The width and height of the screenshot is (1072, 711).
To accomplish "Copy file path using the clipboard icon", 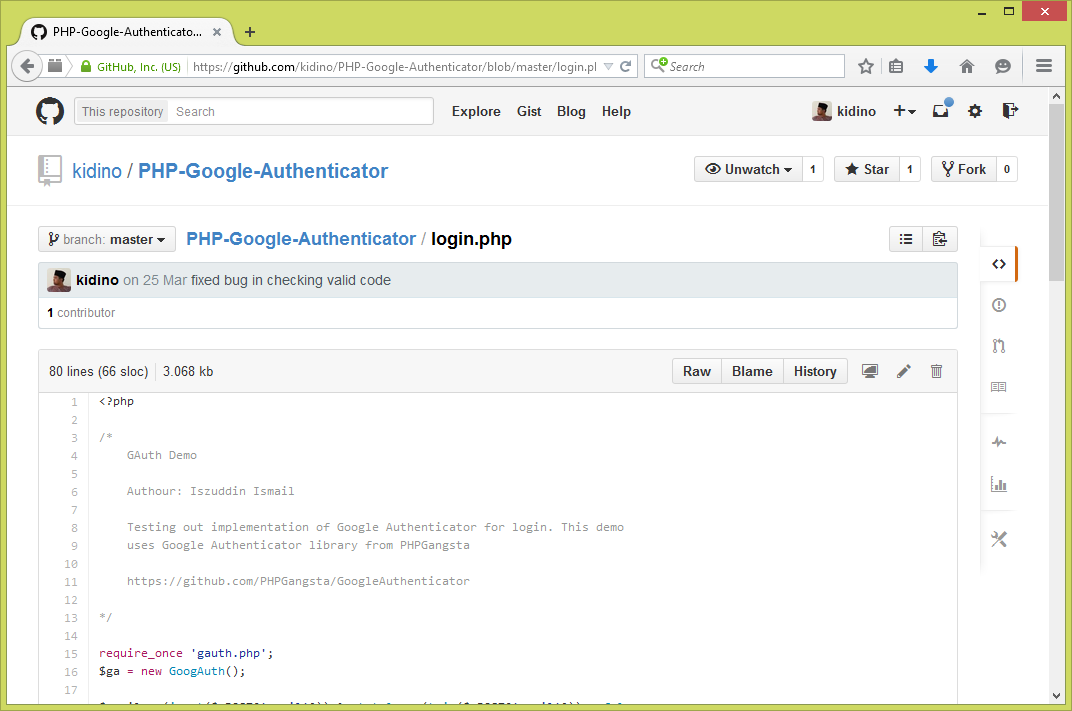I will pyautogui.click(x=939, y=239).
